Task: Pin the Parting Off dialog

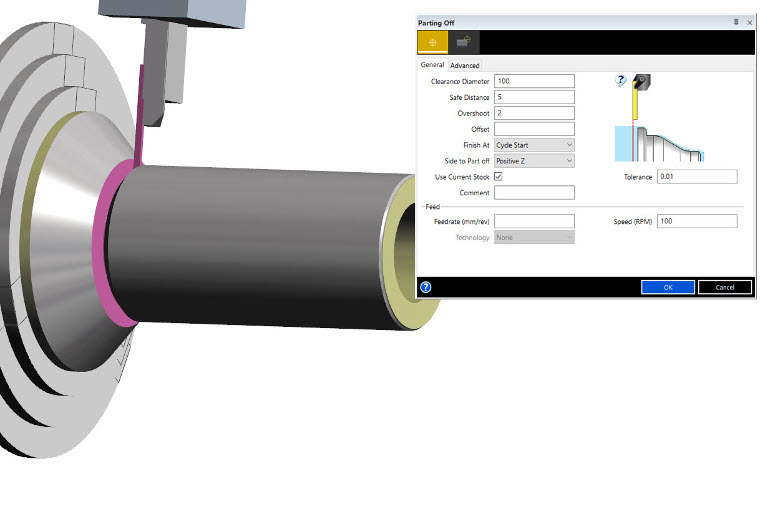Action: point(736,22)
